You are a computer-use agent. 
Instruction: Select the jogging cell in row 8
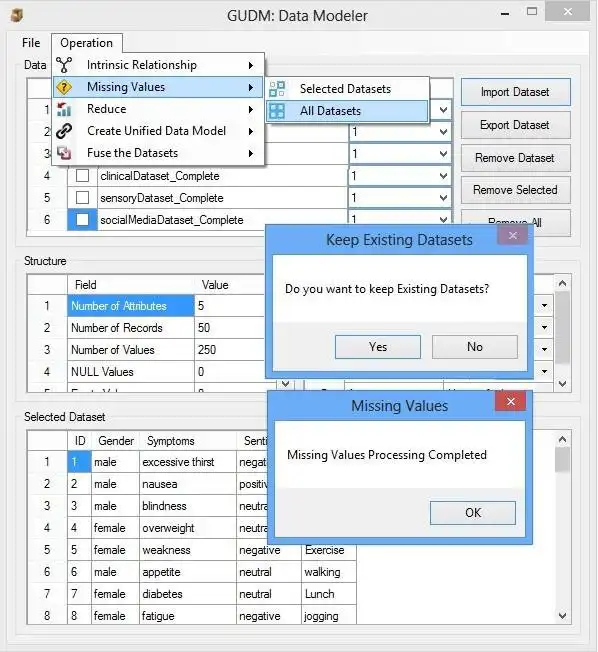click(x=329, y=616)
